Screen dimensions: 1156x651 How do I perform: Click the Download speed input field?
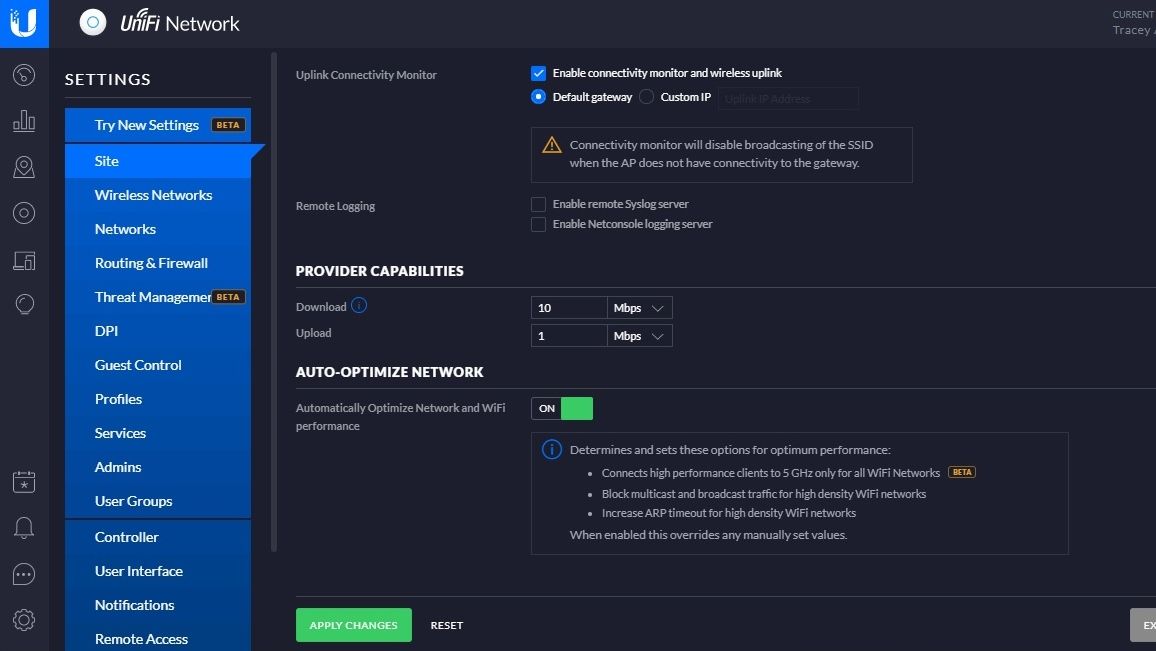pos(568,308)
